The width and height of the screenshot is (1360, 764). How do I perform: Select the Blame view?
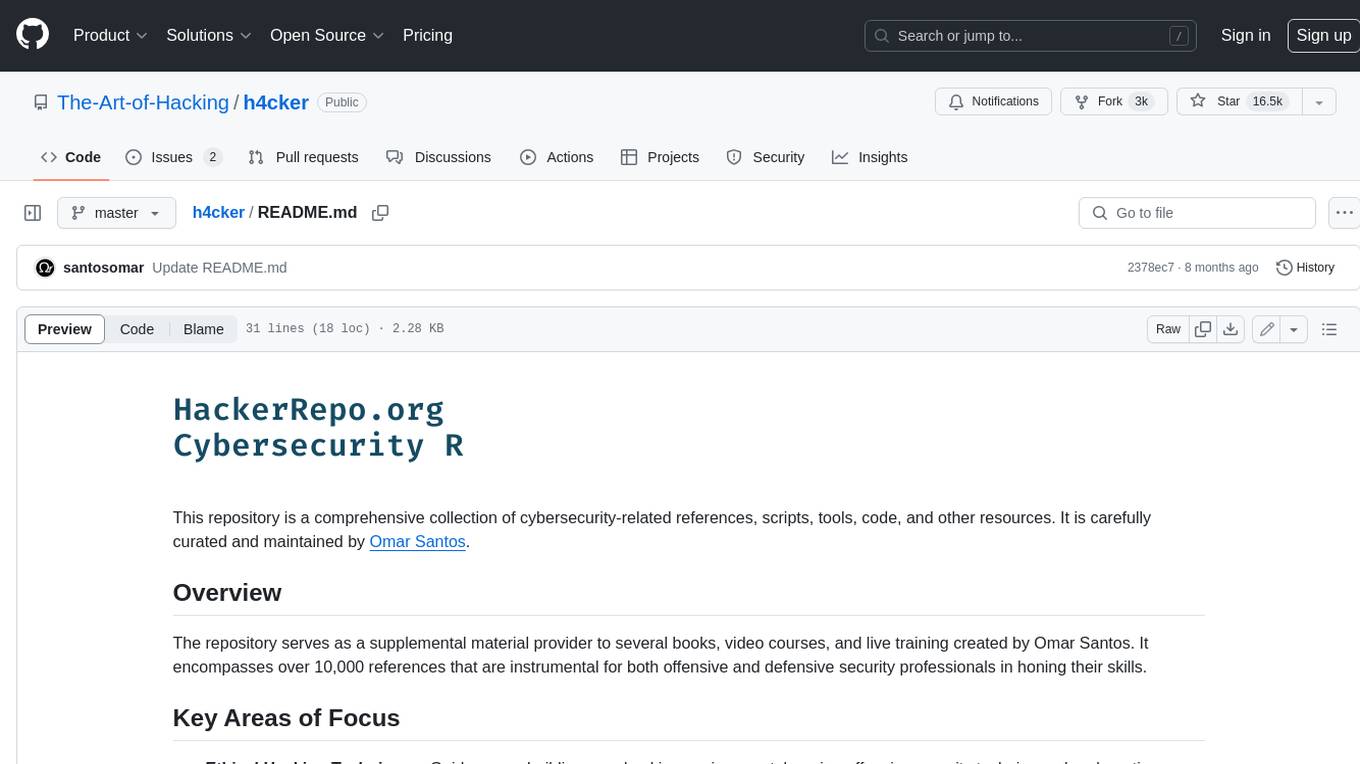click(203, 329)
